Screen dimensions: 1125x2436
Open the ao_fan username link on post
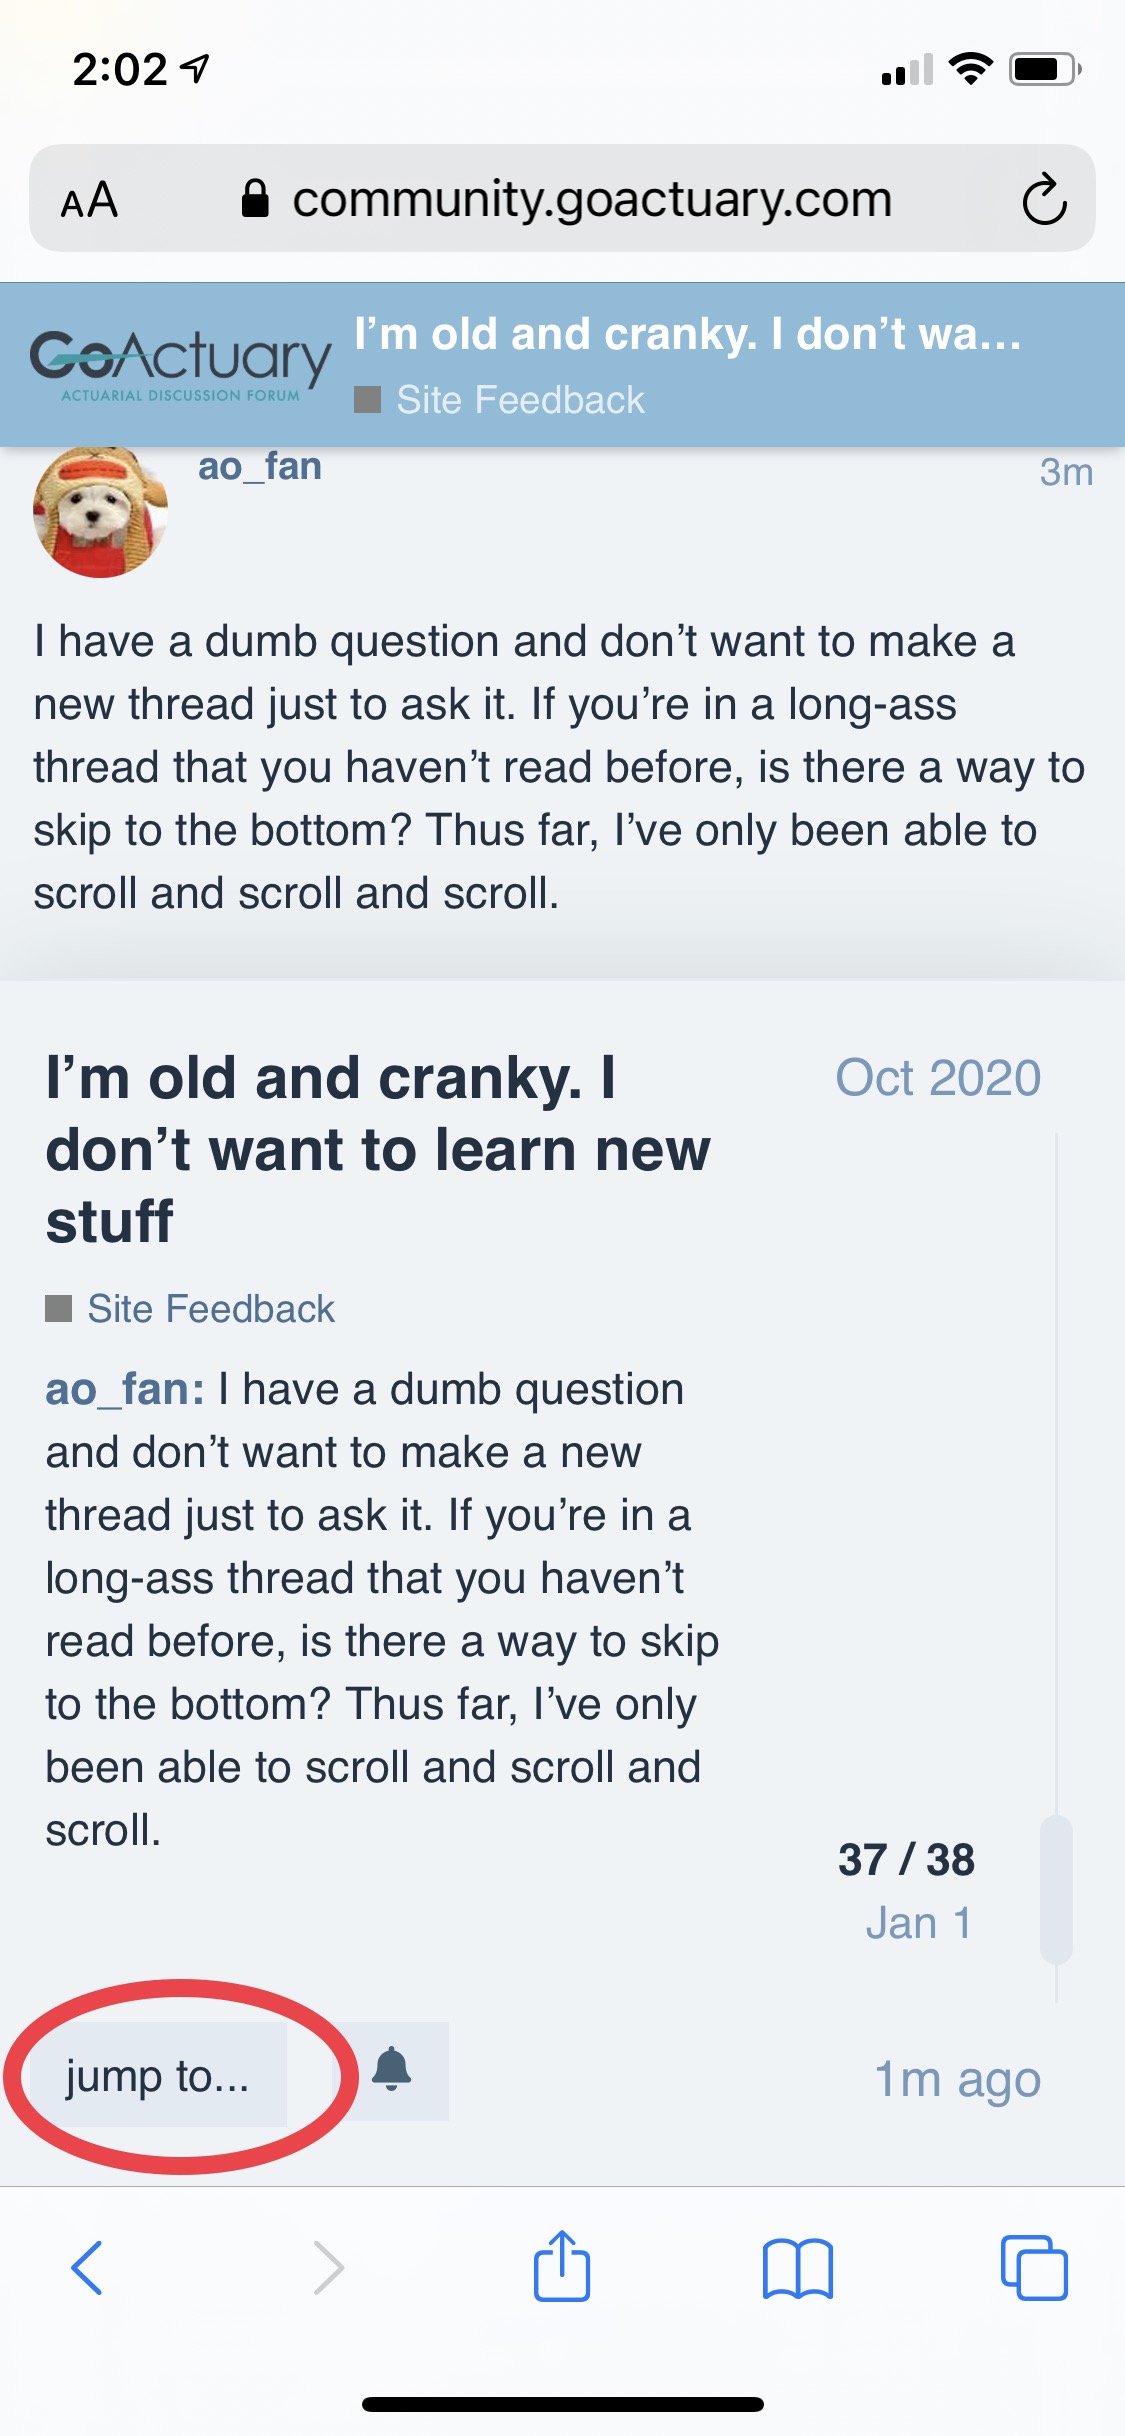260,467
